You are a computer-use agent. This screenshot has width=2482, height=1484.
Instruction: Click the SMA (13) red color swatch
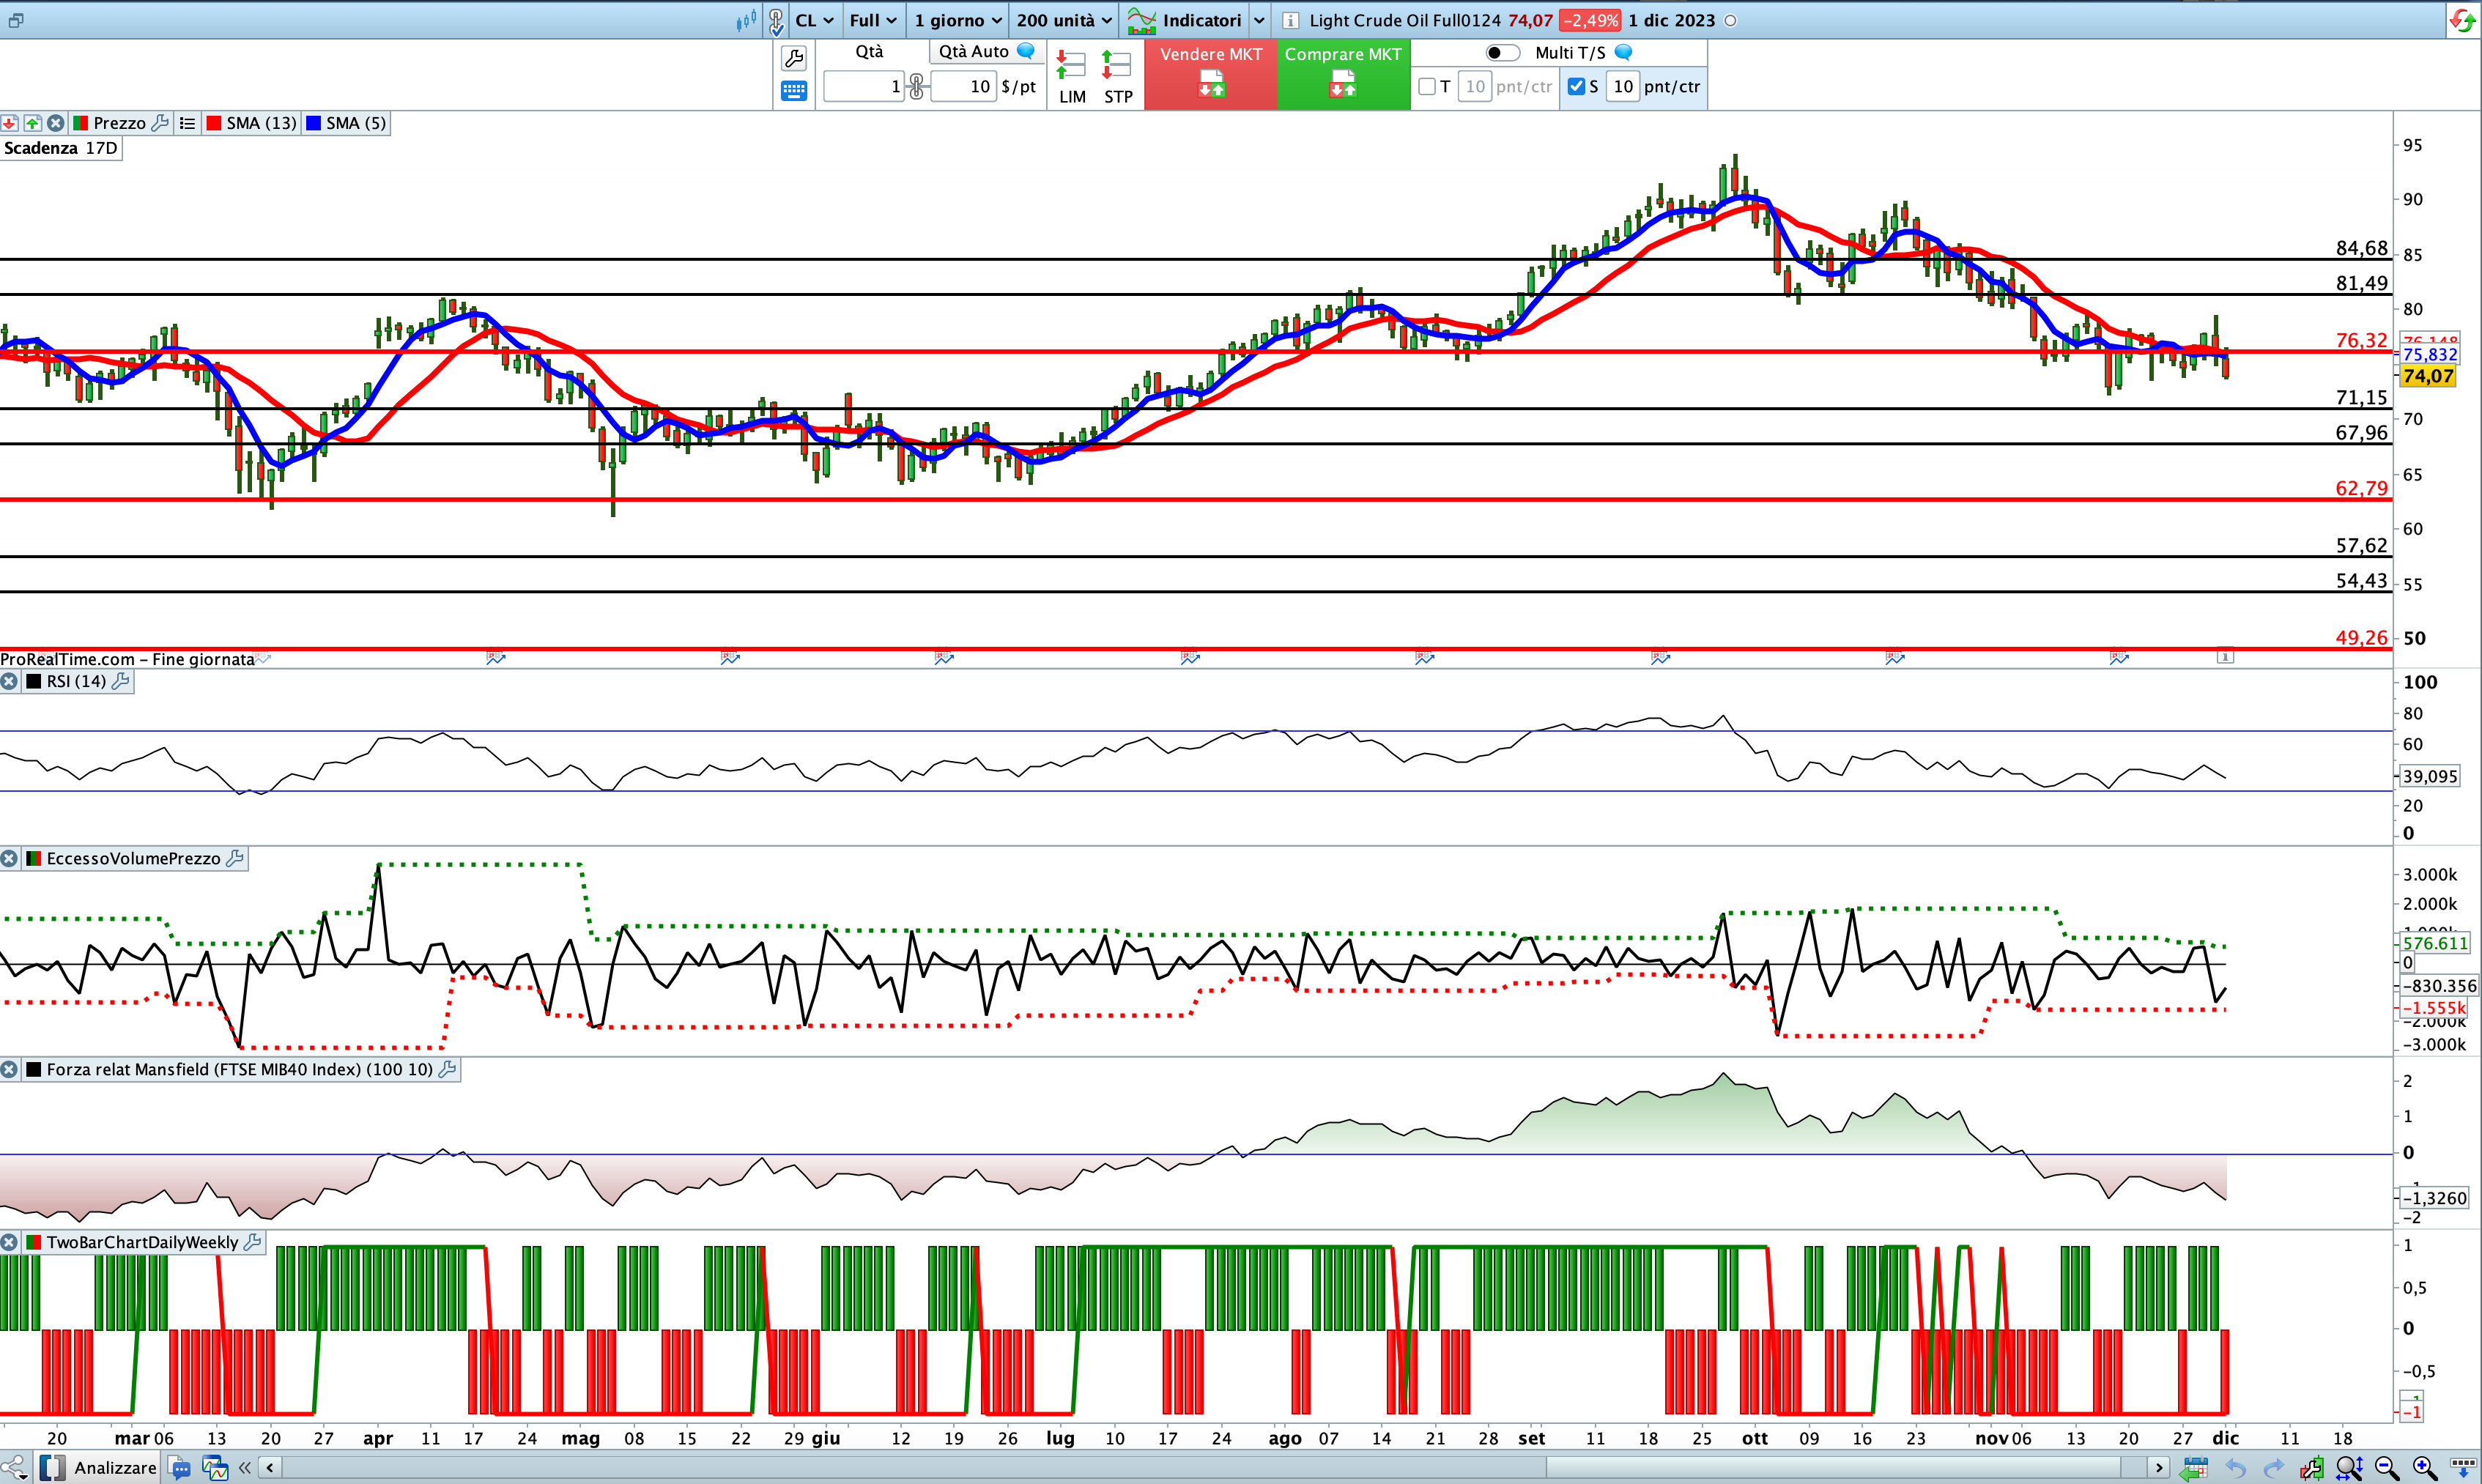tap(213, 123)
